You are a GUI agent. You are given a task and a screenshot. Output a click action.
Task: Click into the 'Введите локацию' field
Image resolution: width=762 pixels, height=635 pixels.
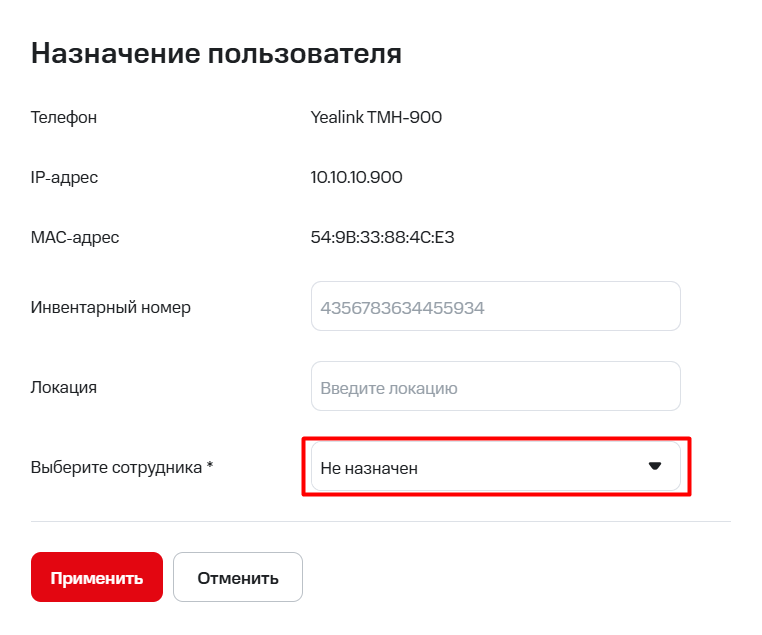click(495, 387)
